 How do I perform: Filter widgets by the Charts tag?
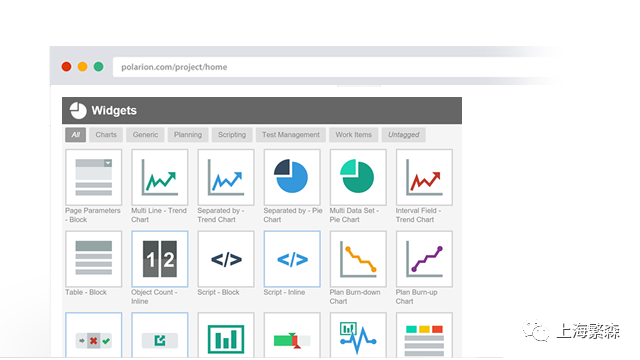(x=106, y=135)
